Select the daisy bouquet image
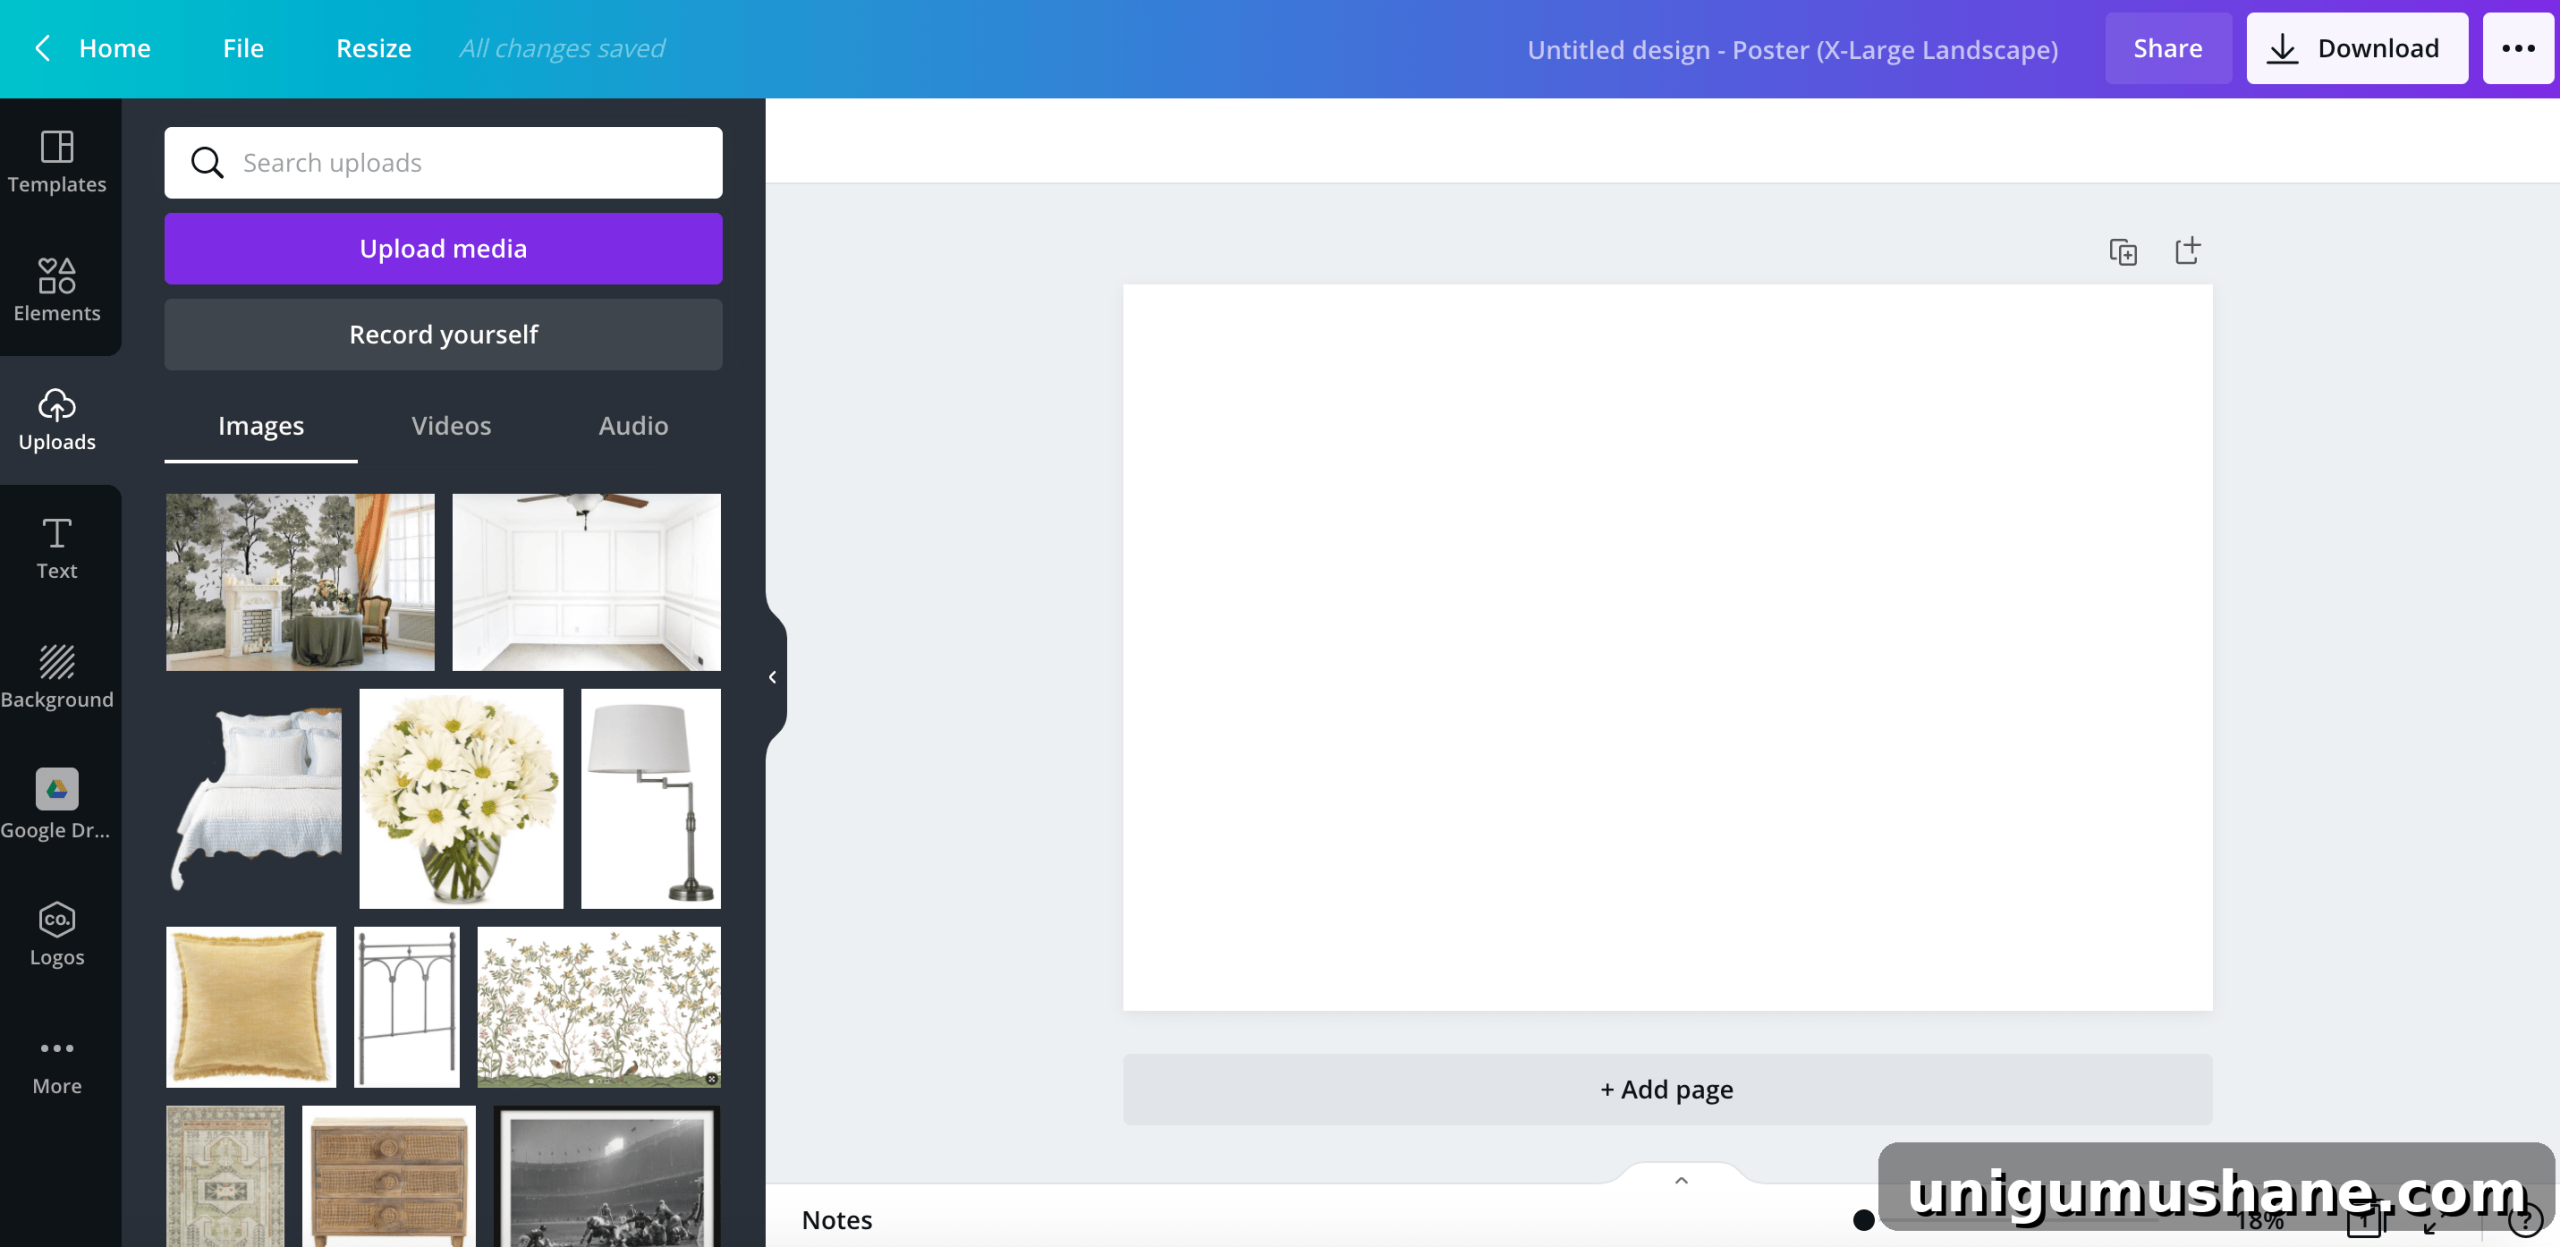Screen dimensions: 2560x1247 (x=461, y=798)
